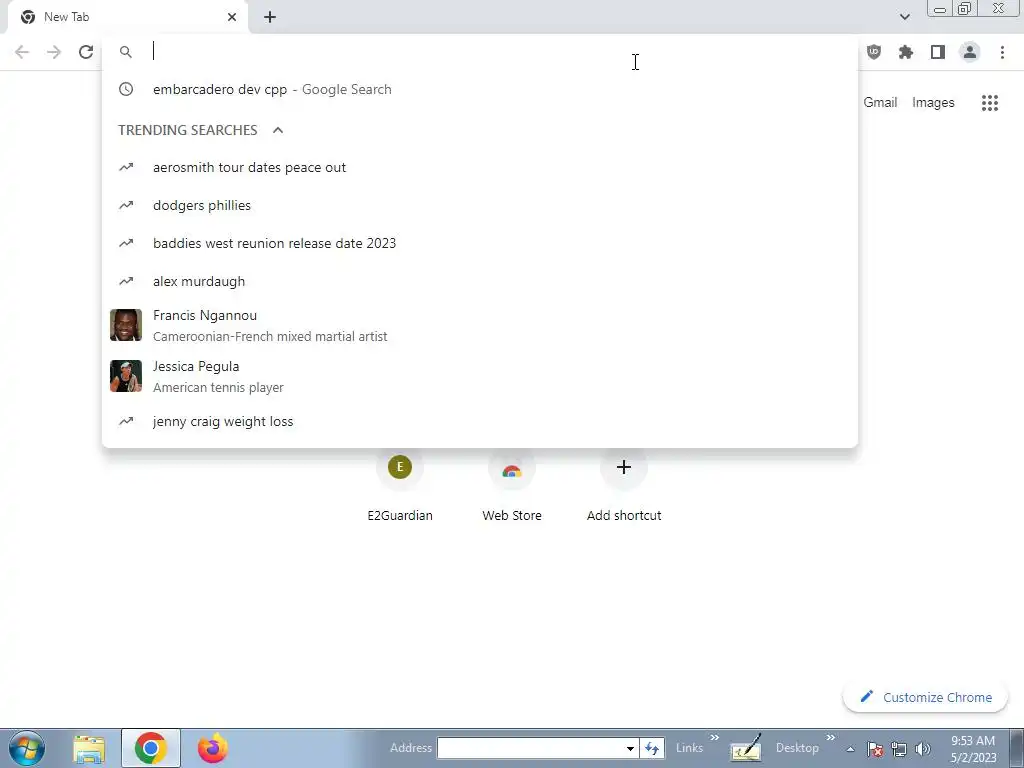
Task: Reload the page with the refresh icon
Action: (x=86, y=52)
